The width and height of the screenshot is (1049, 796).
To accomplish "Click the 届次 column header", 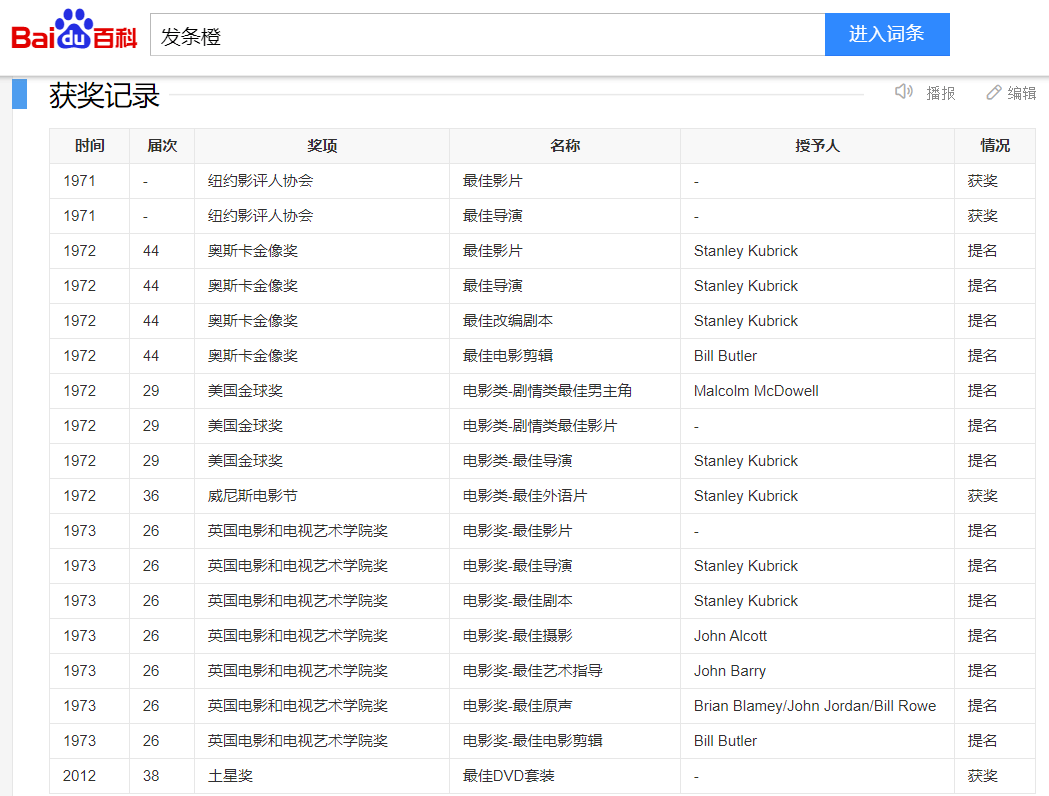I will 162,146.
